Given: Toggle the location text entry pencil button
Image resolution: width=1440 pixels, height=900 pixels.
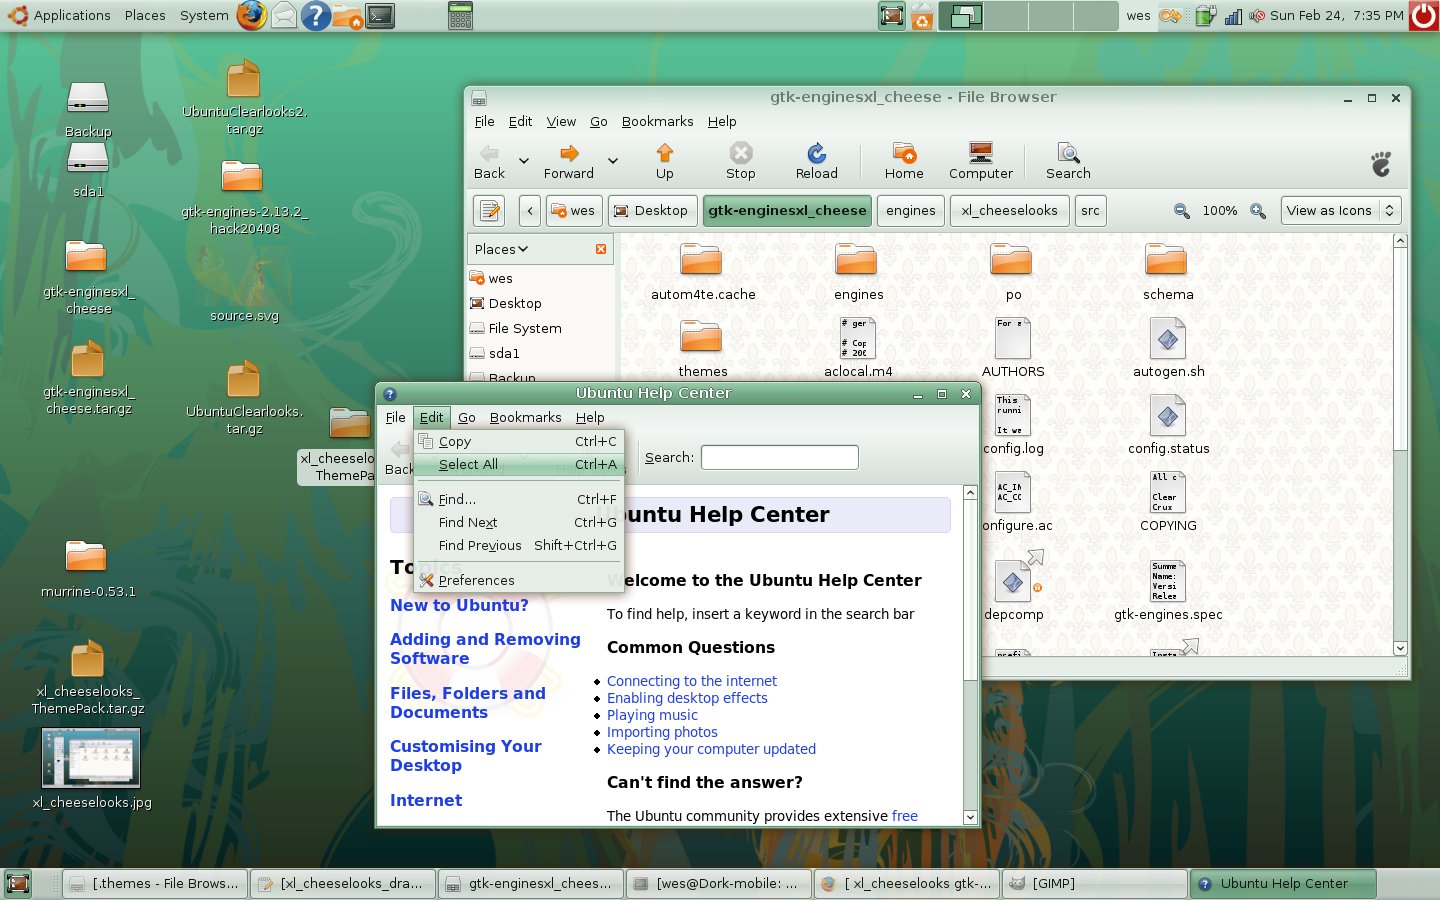Looking at the screenshot, I should pyautogui.click(x=490, y=211).
